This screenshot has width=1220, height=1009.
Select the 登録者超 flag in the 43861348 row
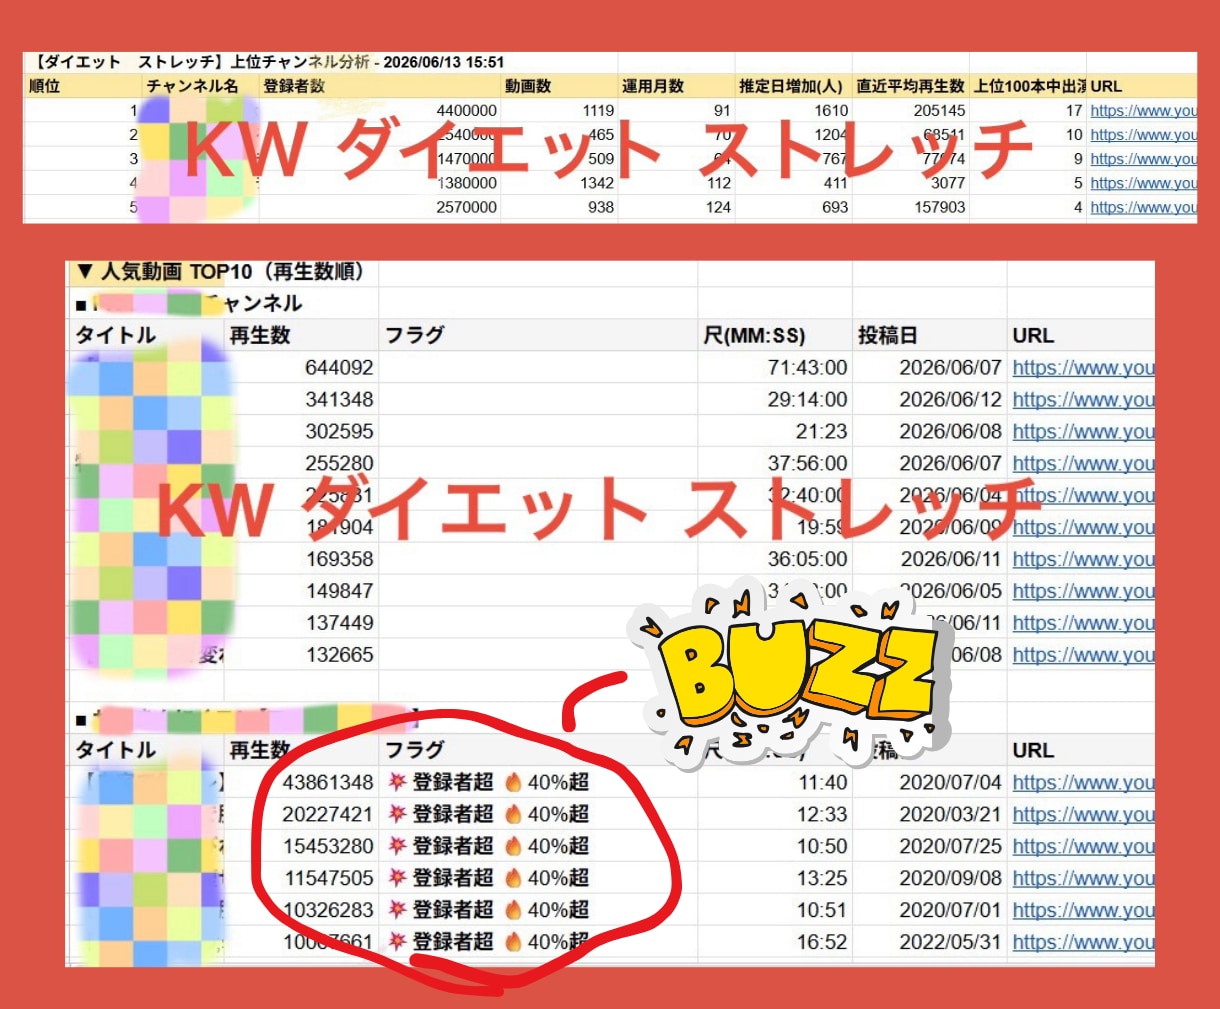pos(441,783)
